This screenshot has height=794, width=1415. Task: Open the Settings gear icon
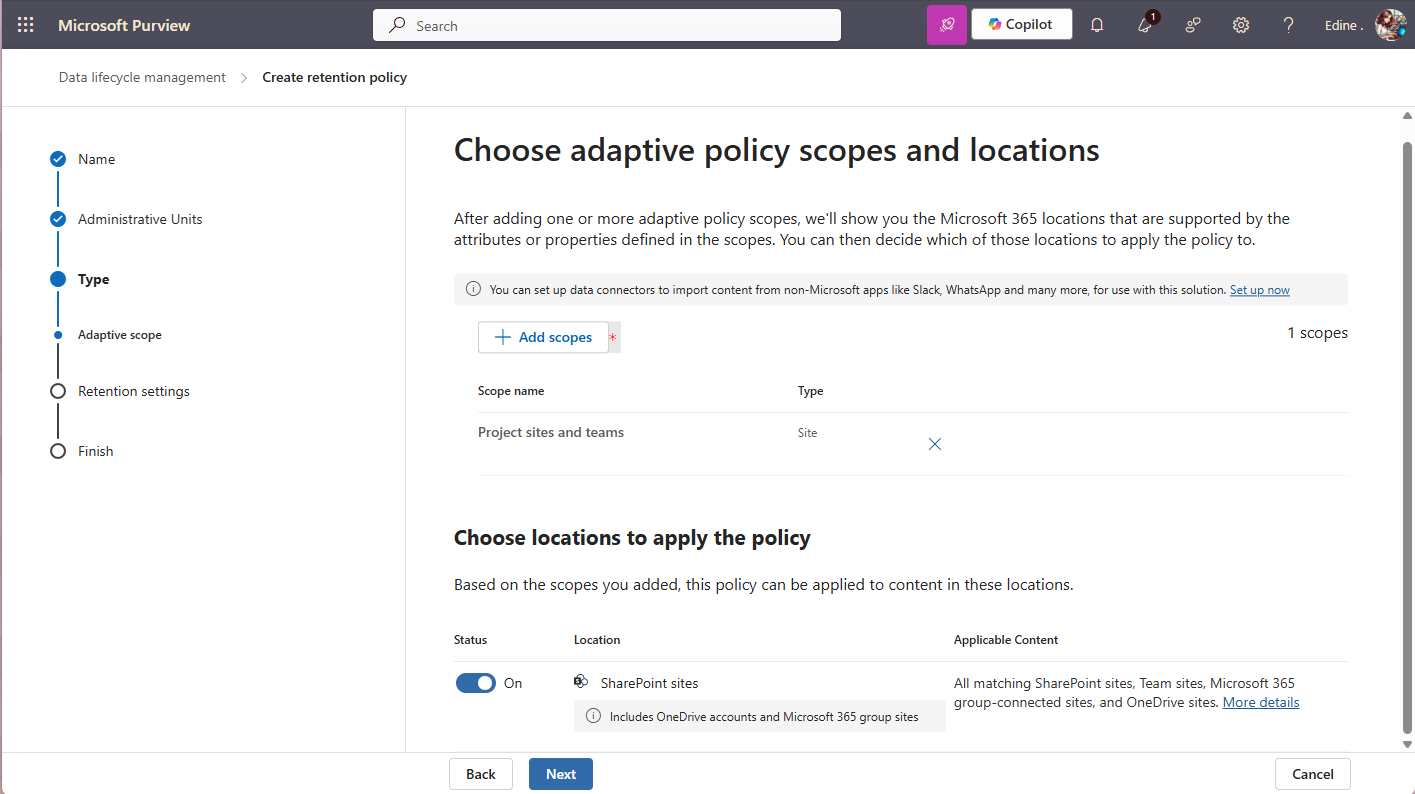coord(1240,25)
